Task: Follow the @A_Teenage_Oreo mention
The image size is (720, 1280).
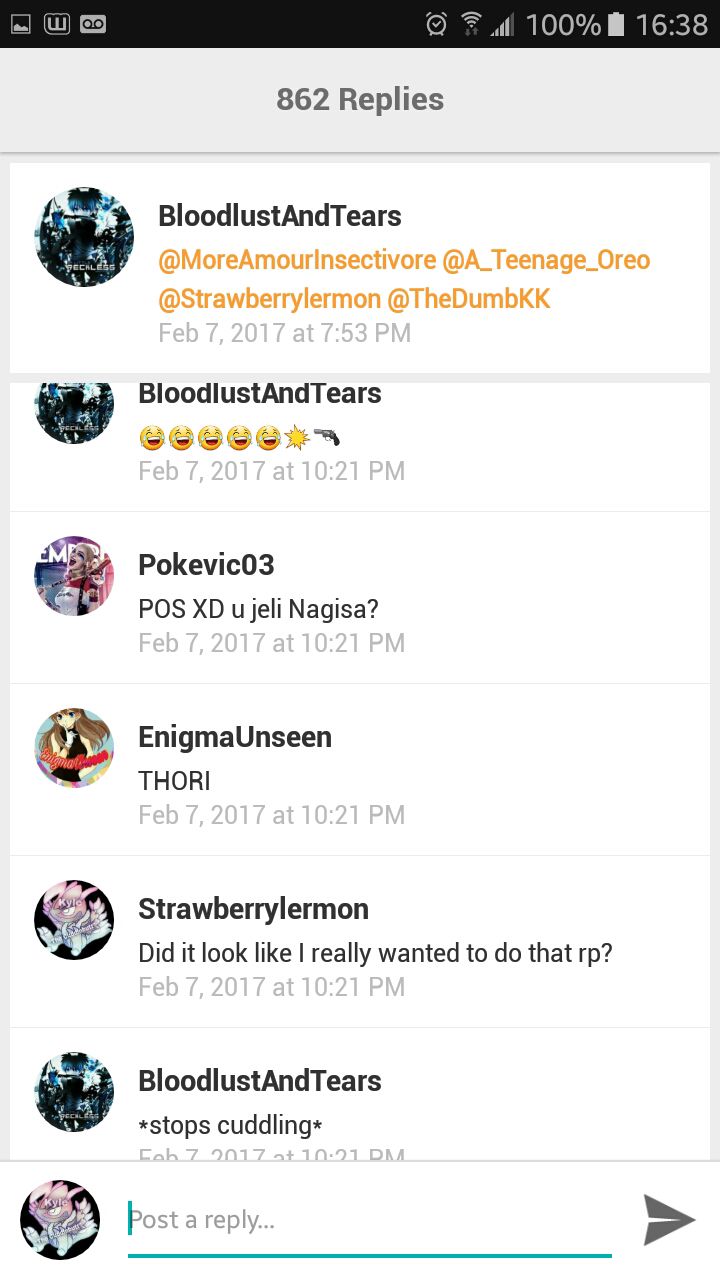Action: [546, 260]
